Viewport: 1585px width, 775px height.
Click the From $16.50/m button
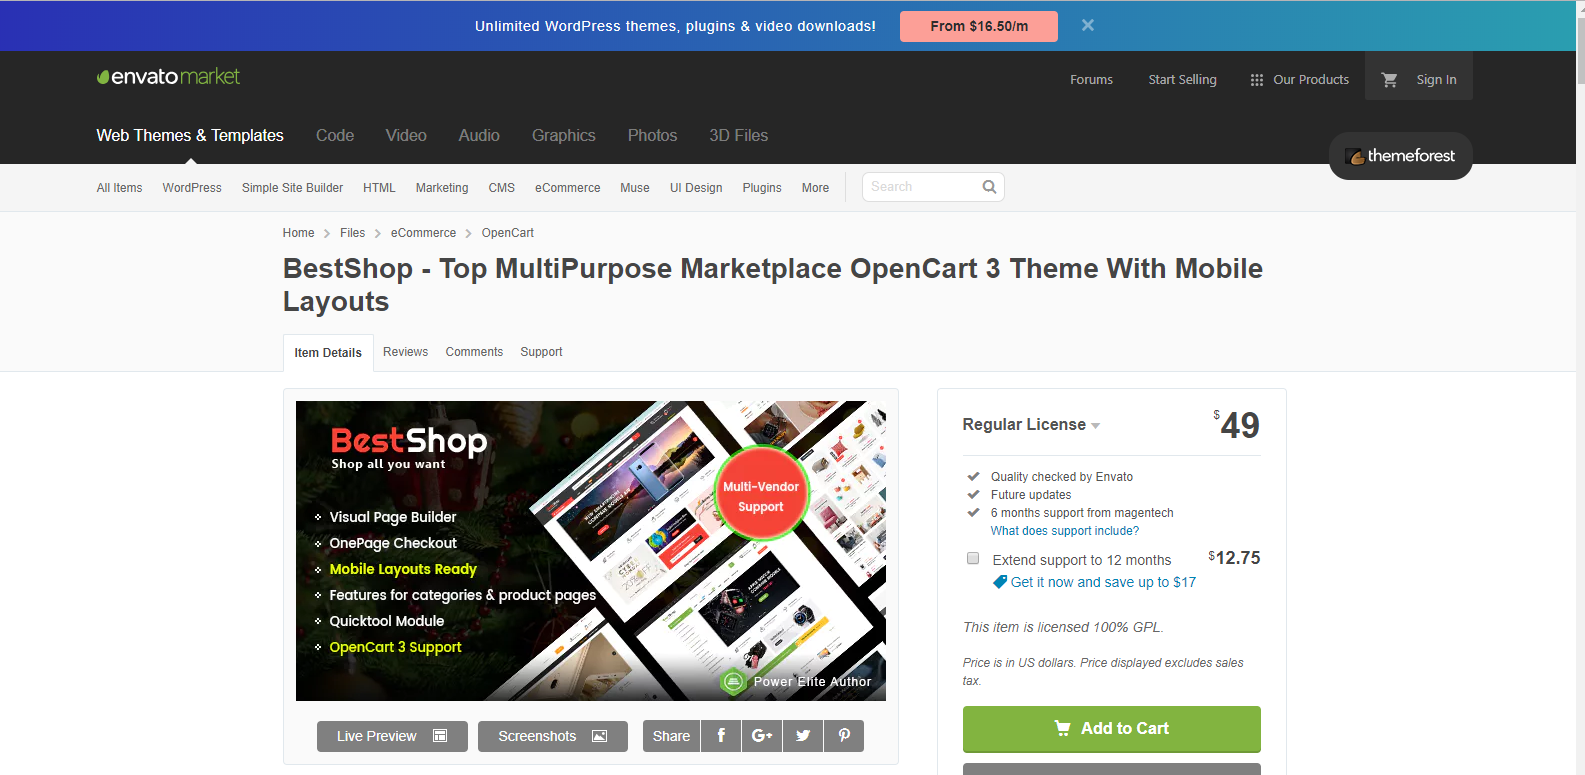coord(979,26)
